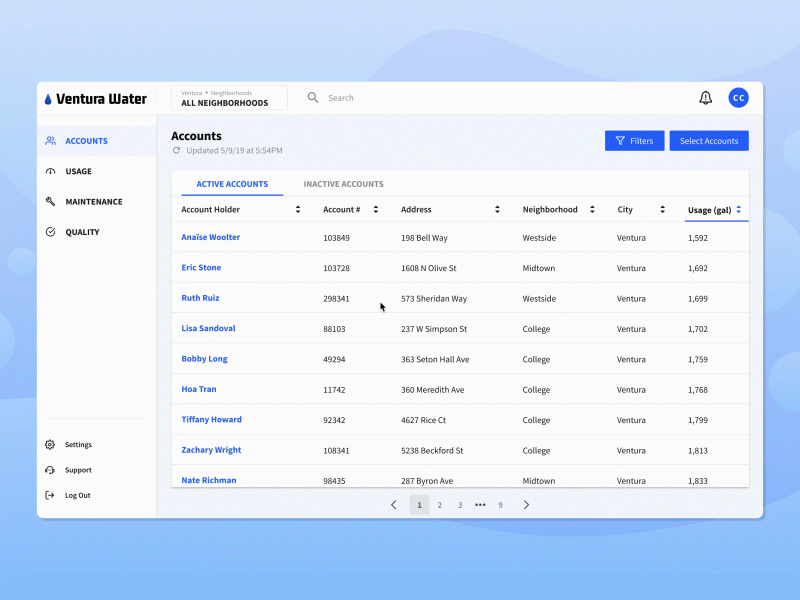The width and height of the screenshot is (800, 600).
Task: Click the Support headset icon
Action: coord(48,470)
